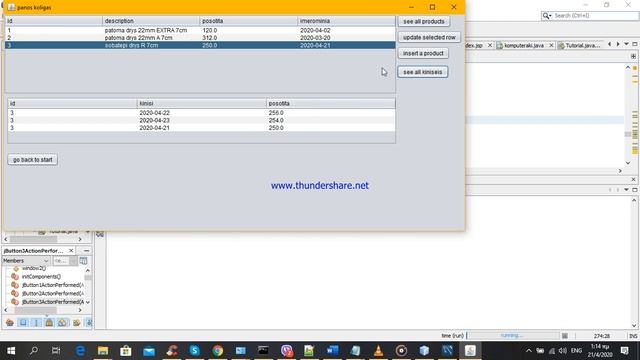The height and width of the screenshot is (360, 640).
Task: Select jButton1ActionPerformed in Navigator
Action: [52, 285]
